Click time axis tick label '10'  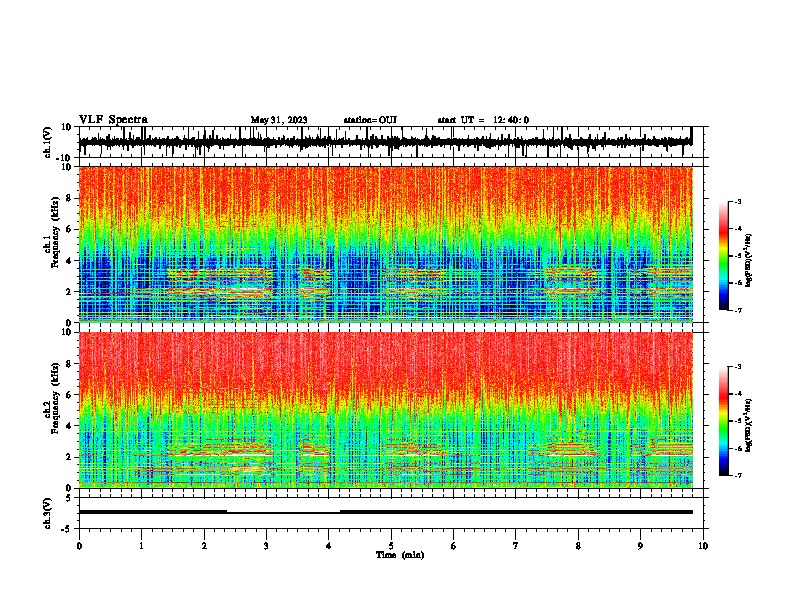[703, 546]
